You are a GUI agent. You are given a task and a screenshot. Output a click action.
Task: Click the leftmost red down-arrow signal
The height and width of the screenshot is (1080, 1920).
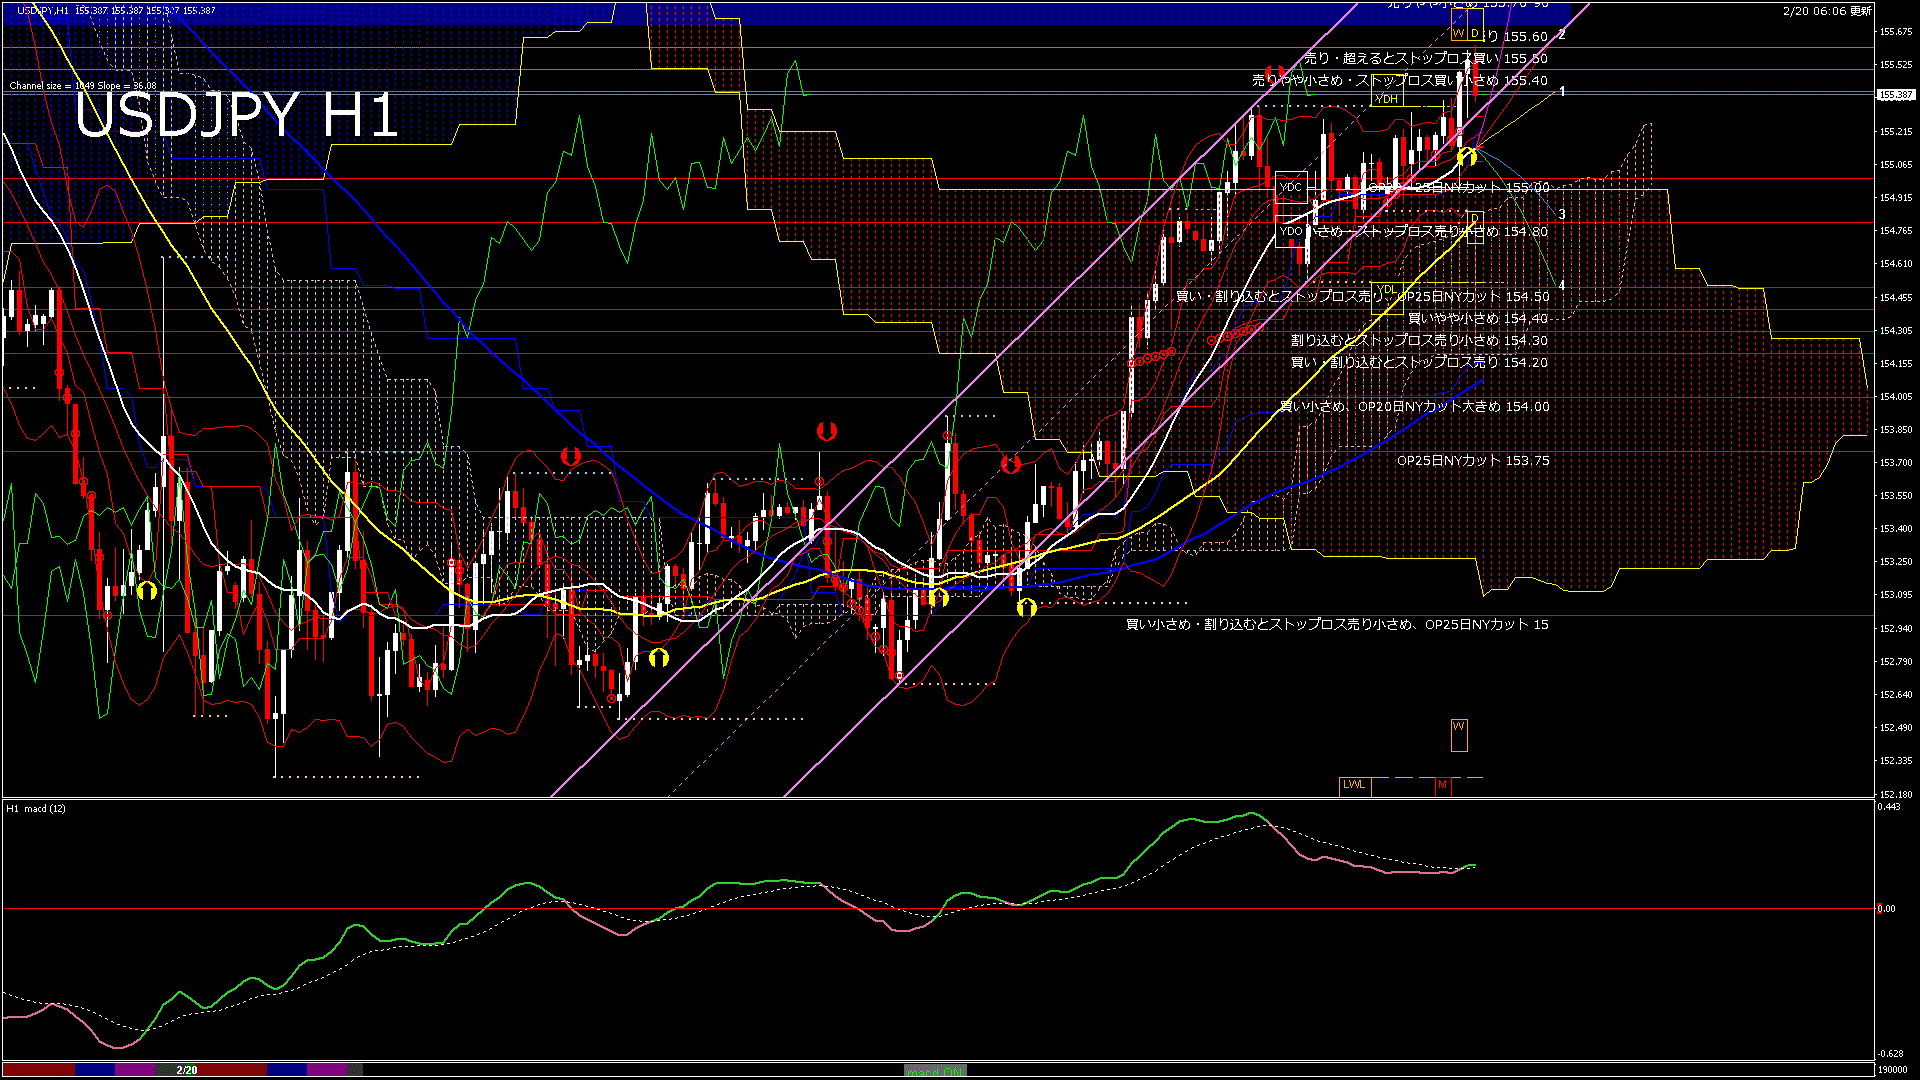point(570,456)
